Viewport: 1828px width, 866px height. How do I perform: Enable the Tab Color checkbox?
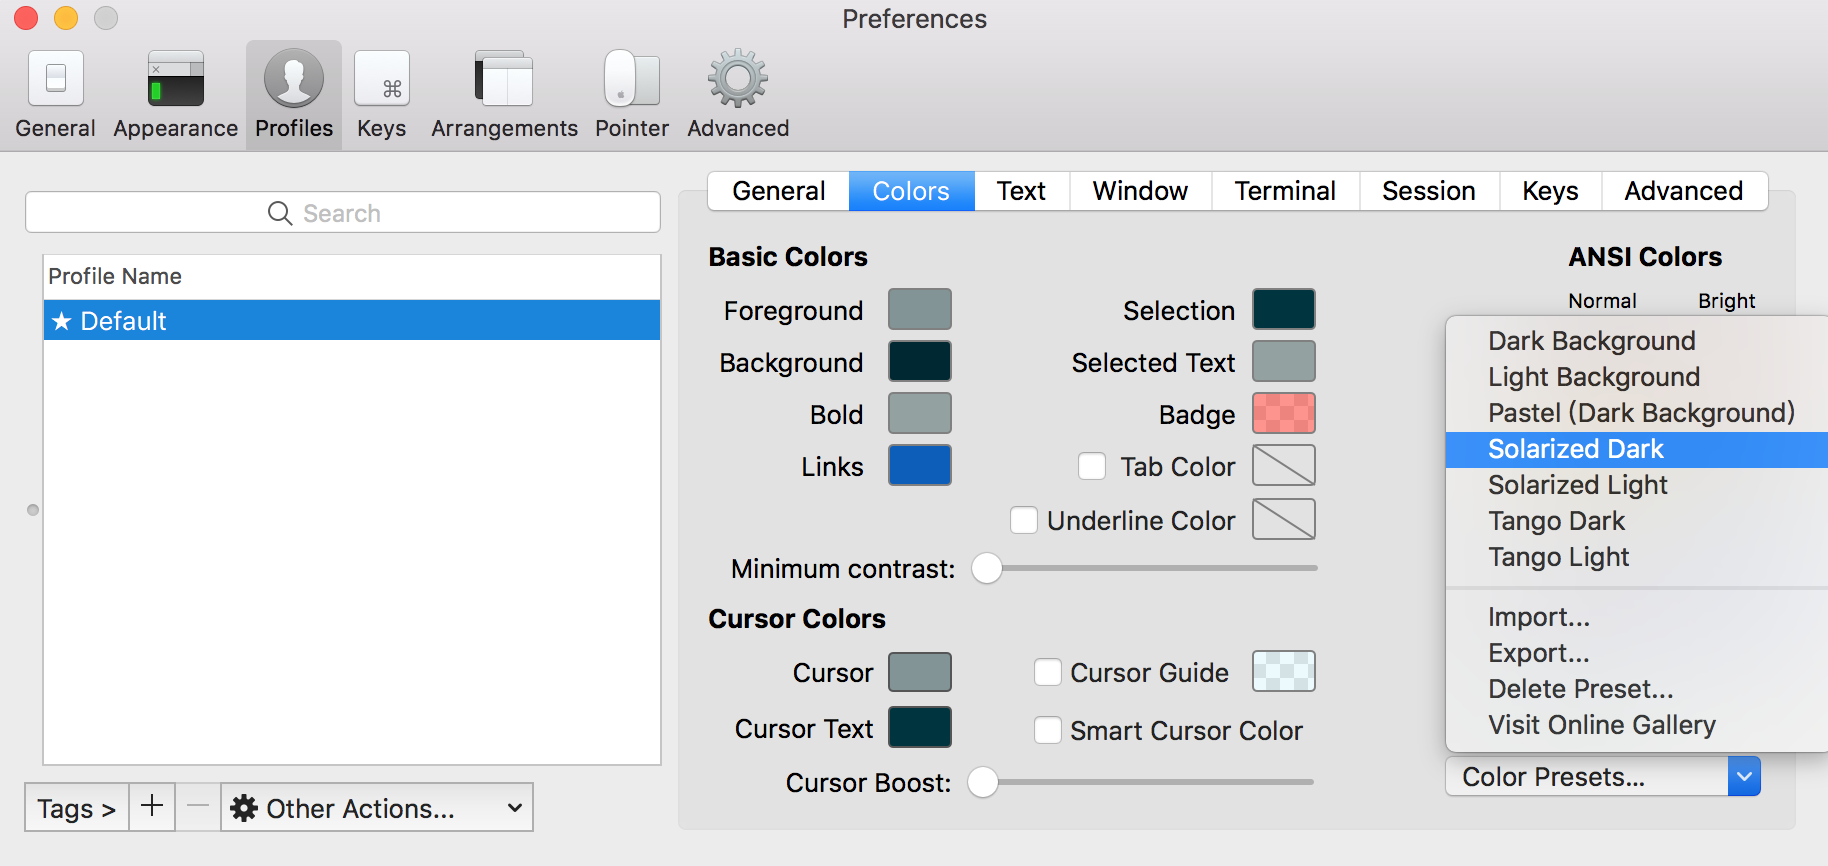pos(1092,466)
